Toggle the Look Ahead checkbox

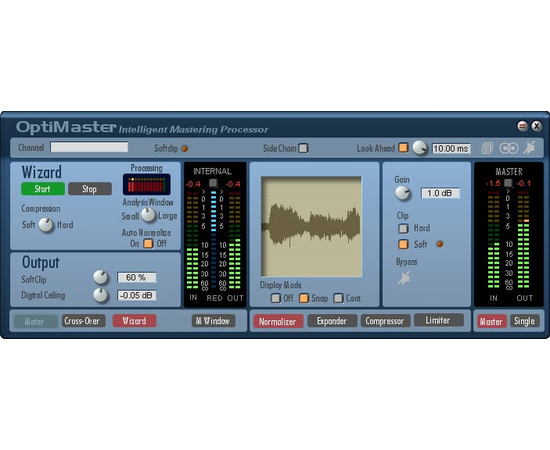(403, 148)
